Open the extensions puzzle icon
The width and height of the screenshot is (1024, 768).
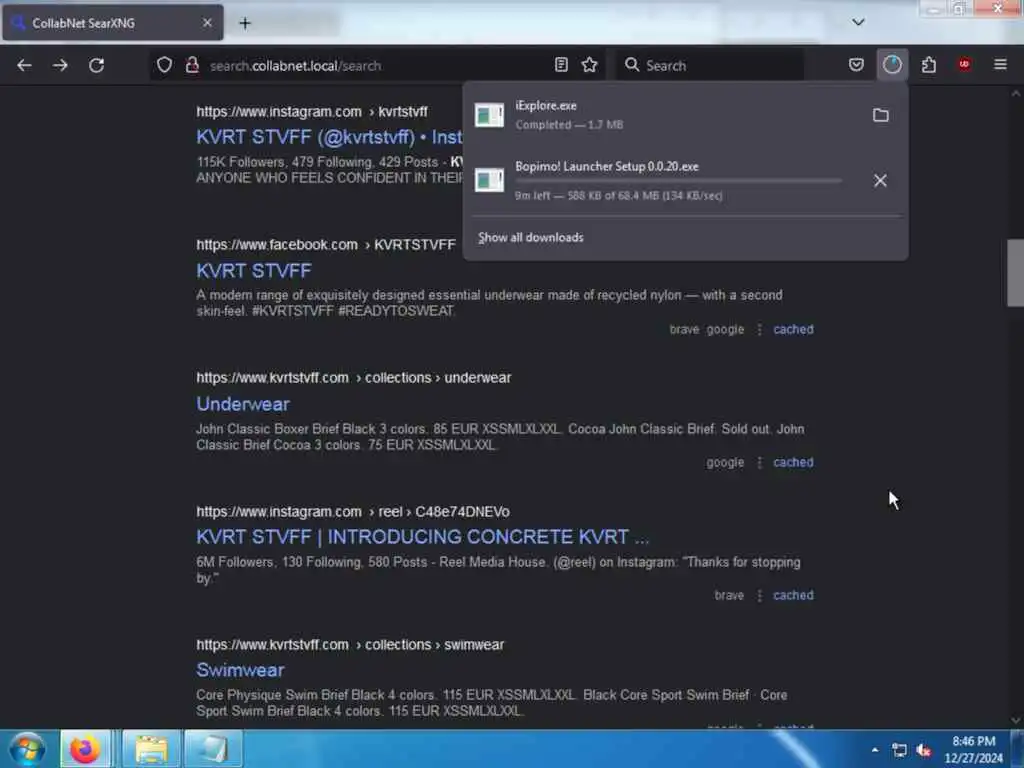pos(929,65)
